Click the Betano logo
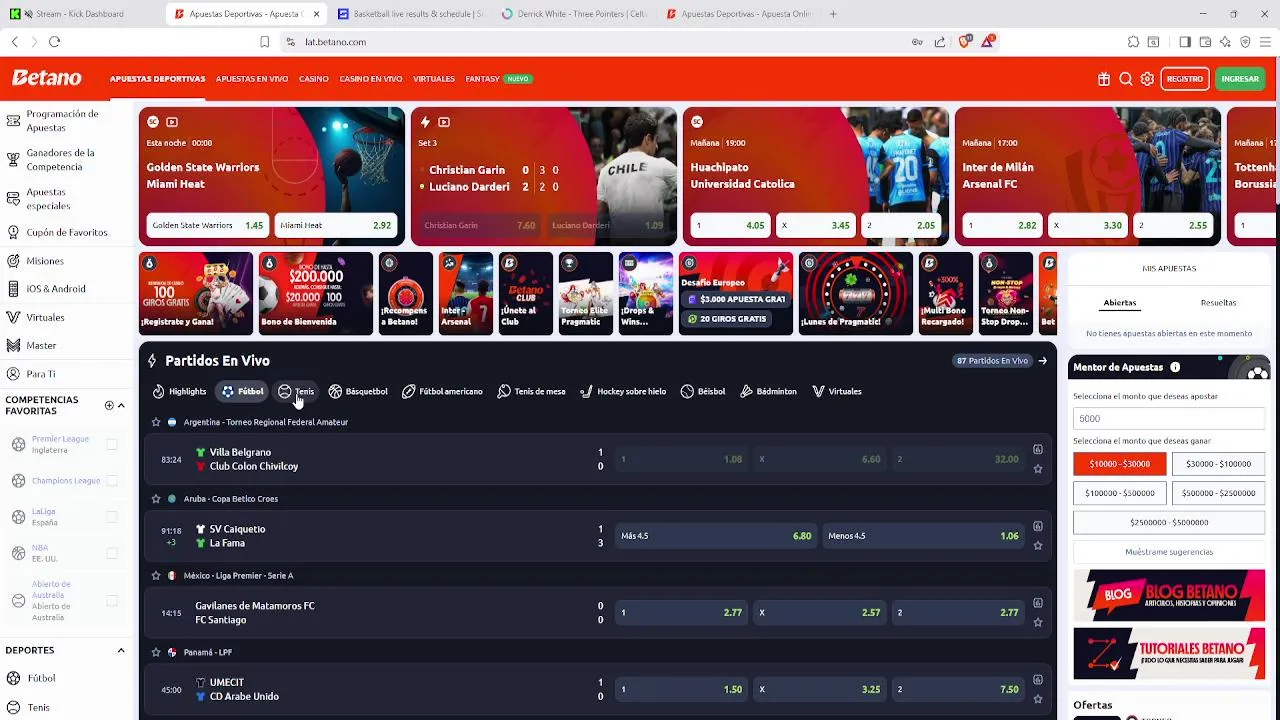Viewport: 1280px width, 720px height. [46, 78]
